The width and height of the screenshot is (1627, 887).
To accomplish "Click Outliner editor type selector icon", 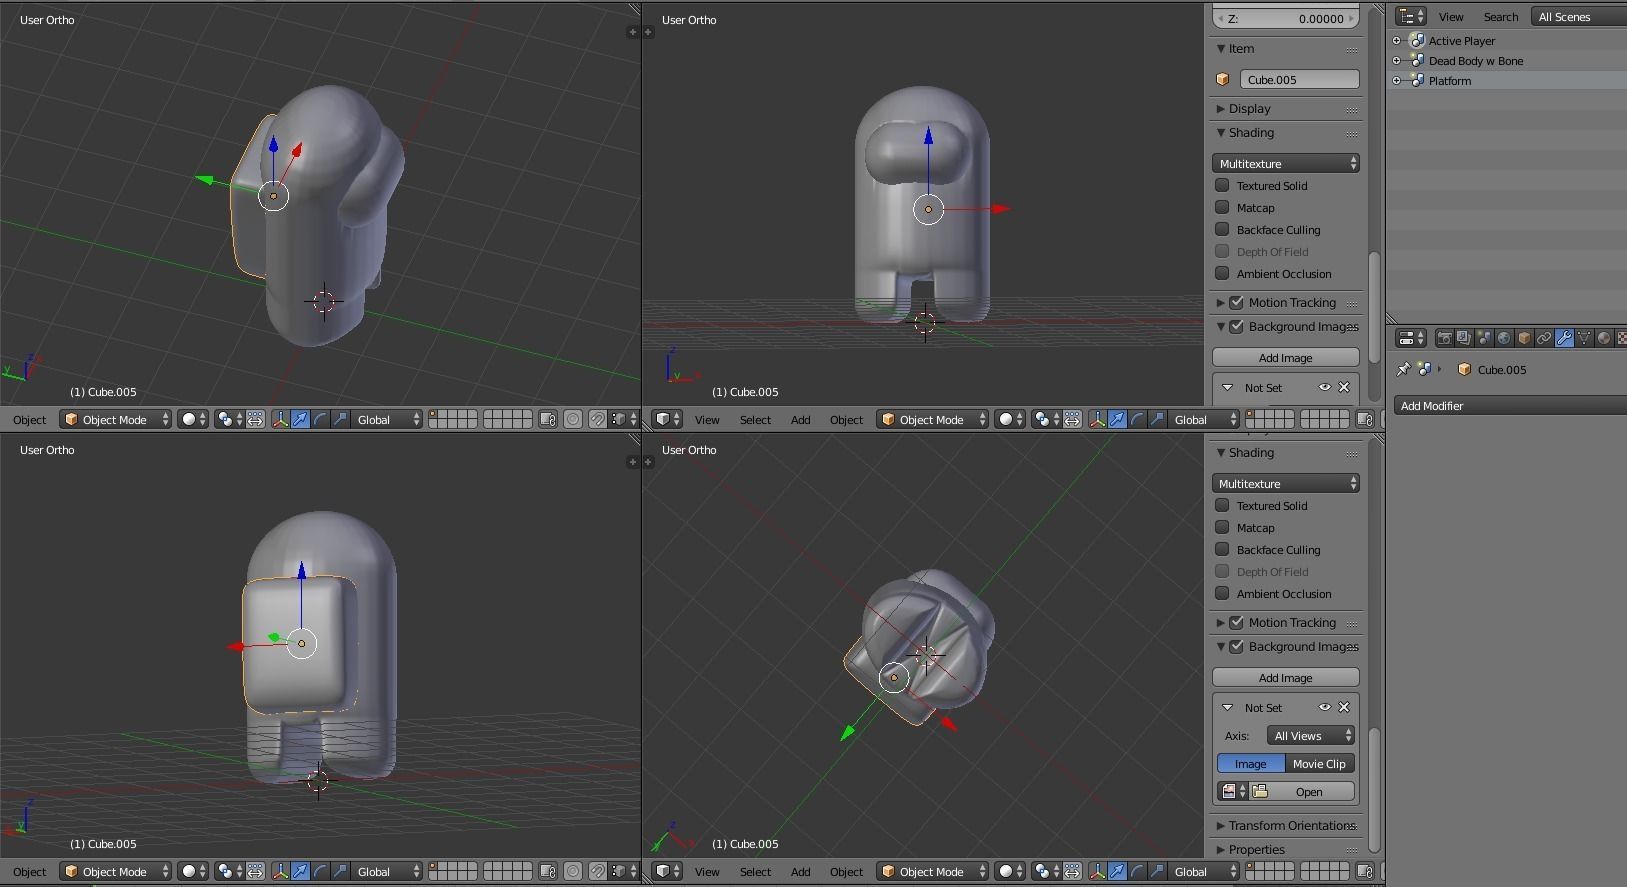I will pos(1411,16).
